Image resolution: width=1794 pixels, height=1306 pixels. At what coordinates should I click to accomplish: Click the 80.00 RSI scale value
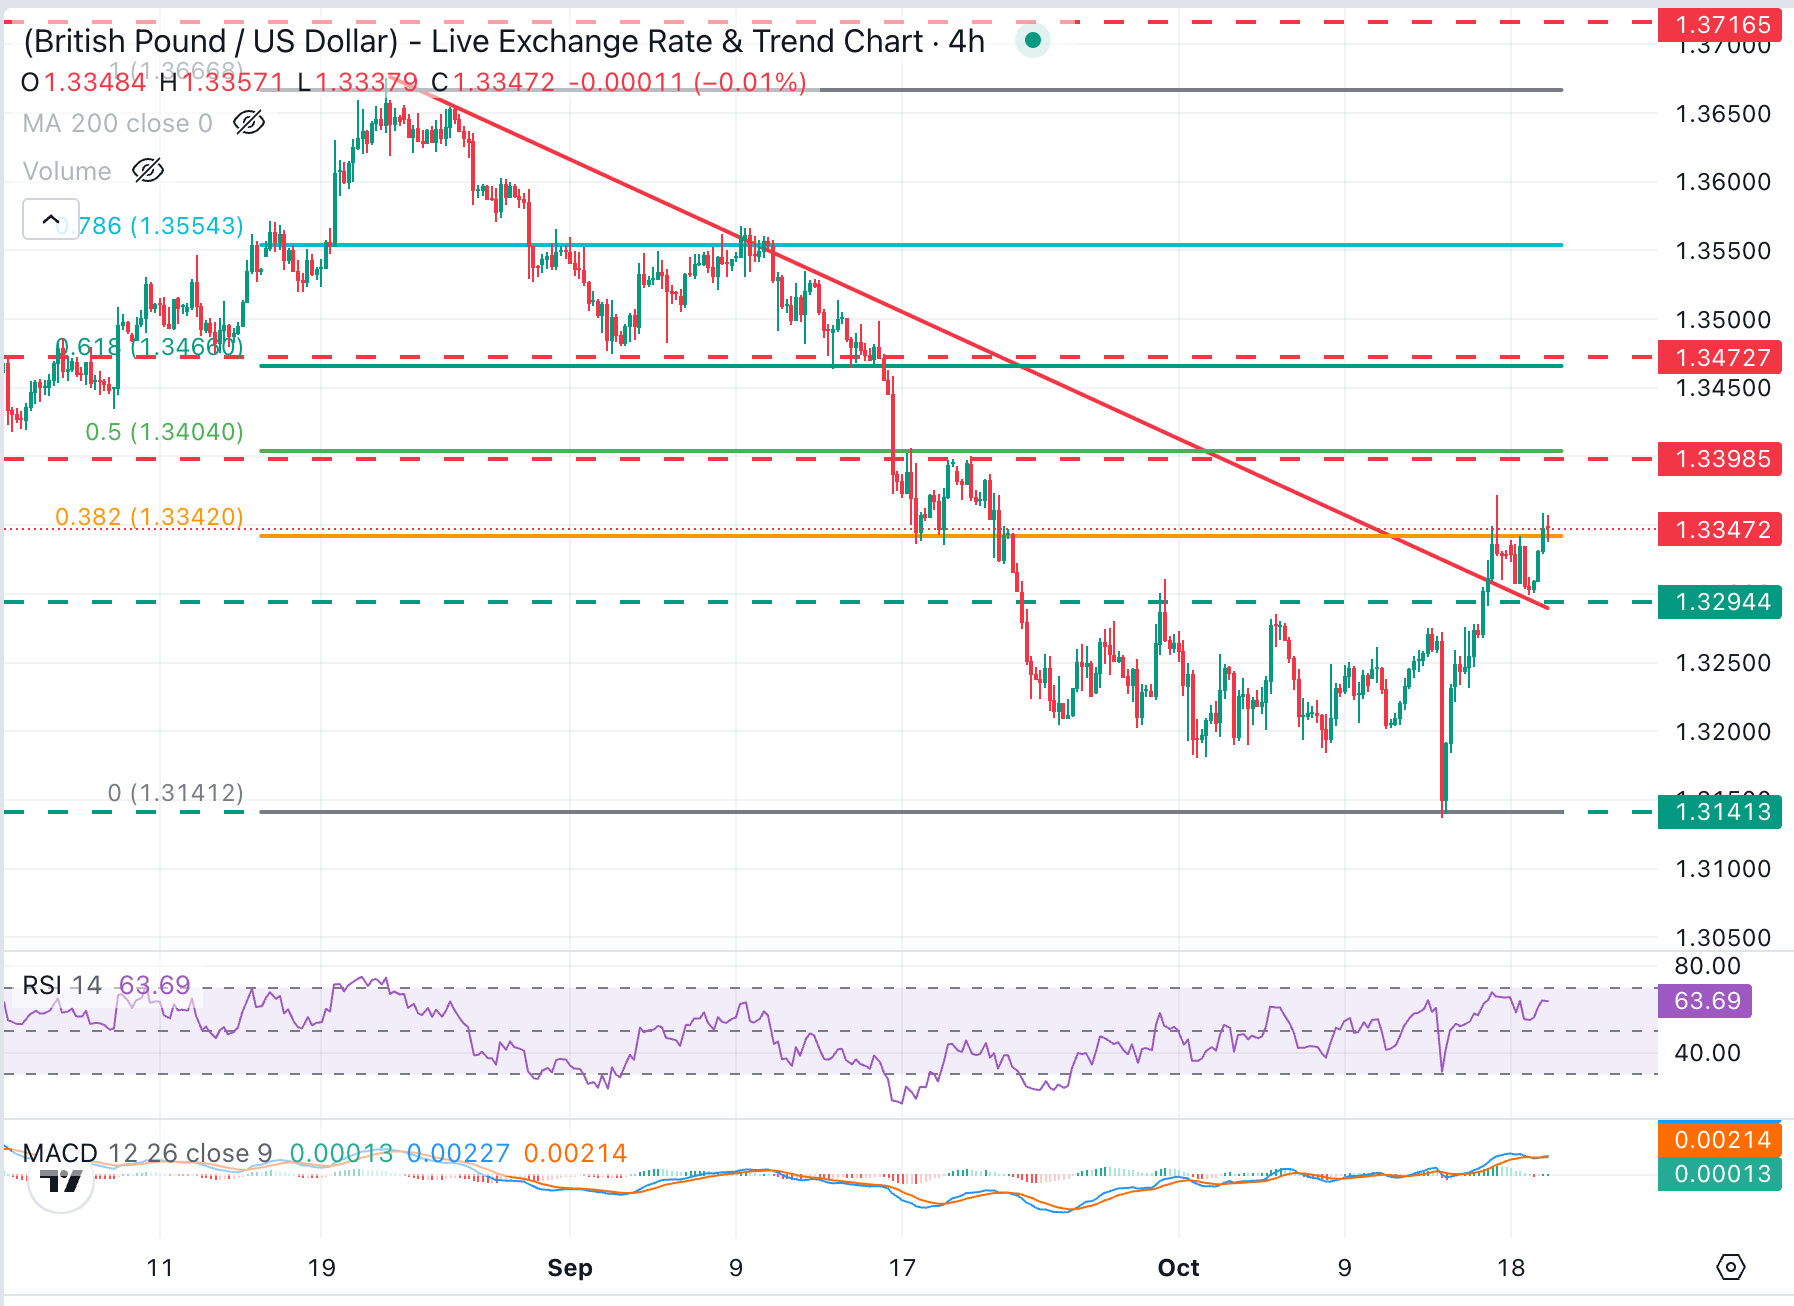click(1708, 966)
